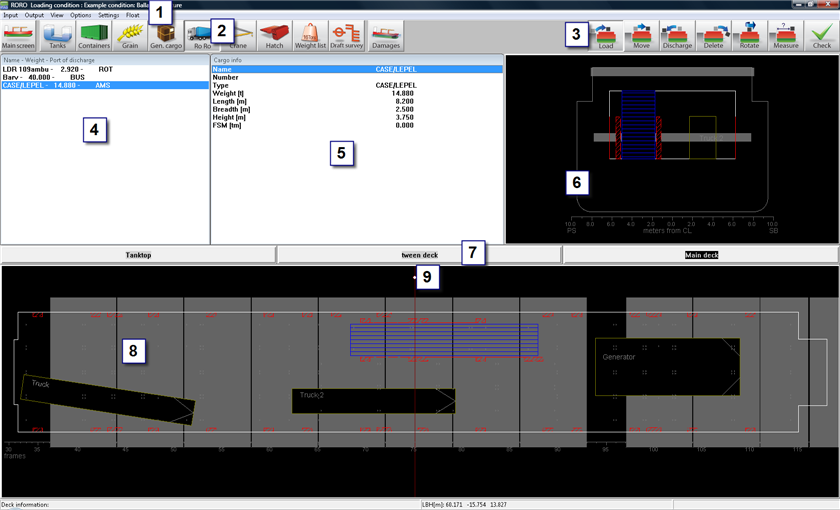The image size is (840, 510).
Task: Select the angled Truck on deck plan
Action: (x=107, y=399)
